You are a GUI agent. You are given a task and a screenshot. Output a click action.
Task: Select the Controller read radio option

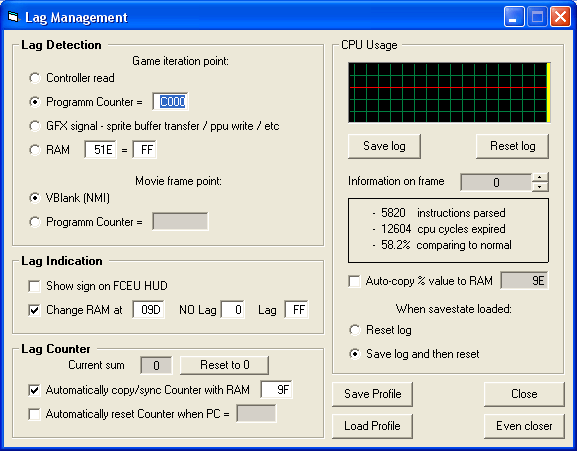[35, 78]
